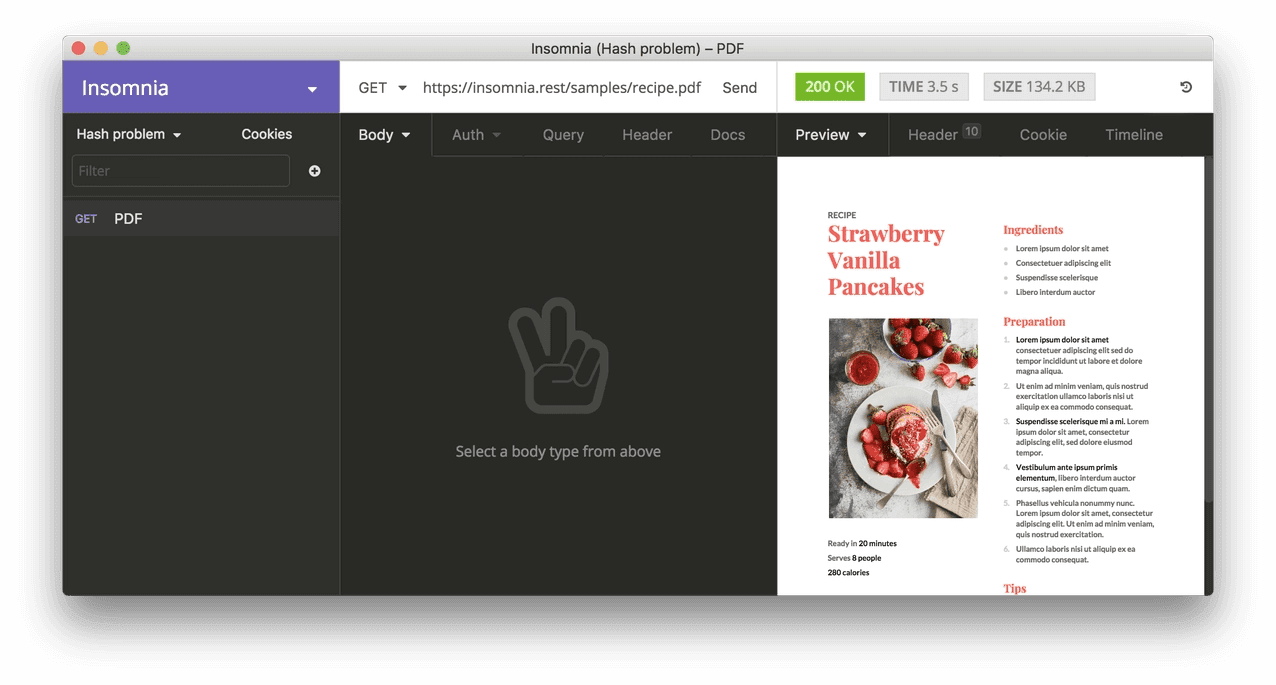View the Timeline tab
The height and width of the screenshot is (685, 1276).
coord(1133,135)
